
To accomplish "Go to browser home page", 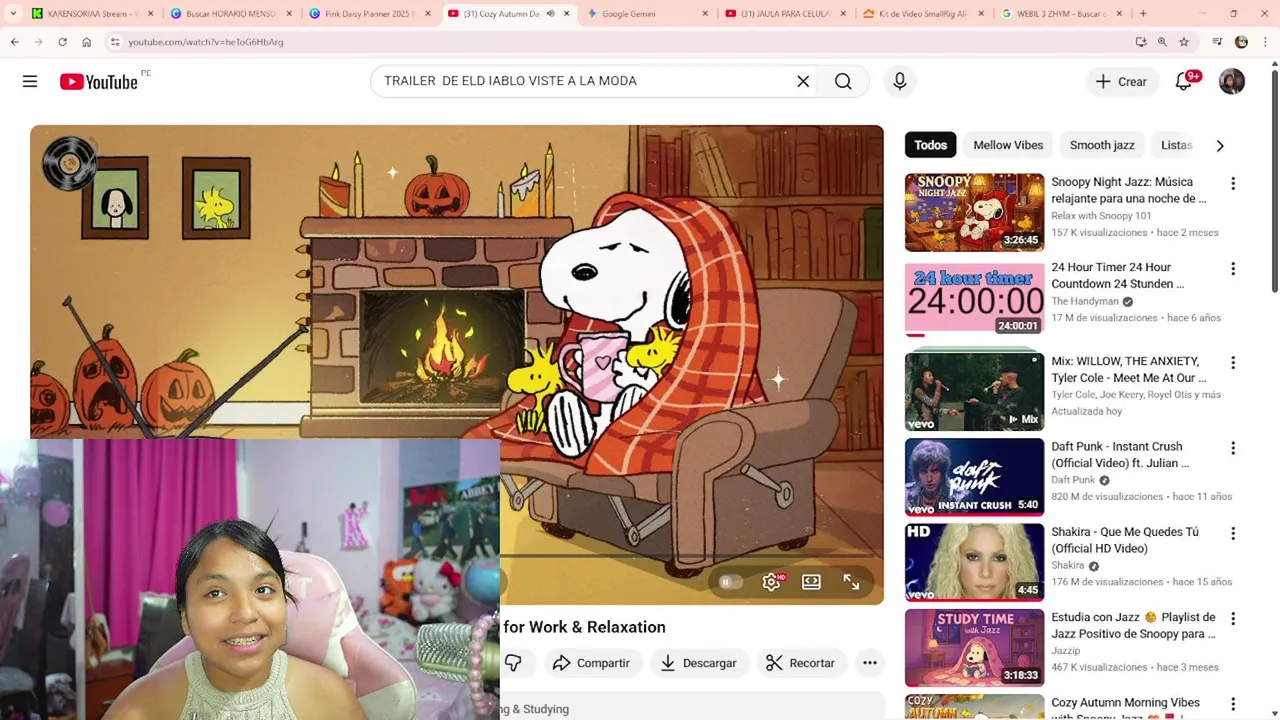I will [87, 42].
